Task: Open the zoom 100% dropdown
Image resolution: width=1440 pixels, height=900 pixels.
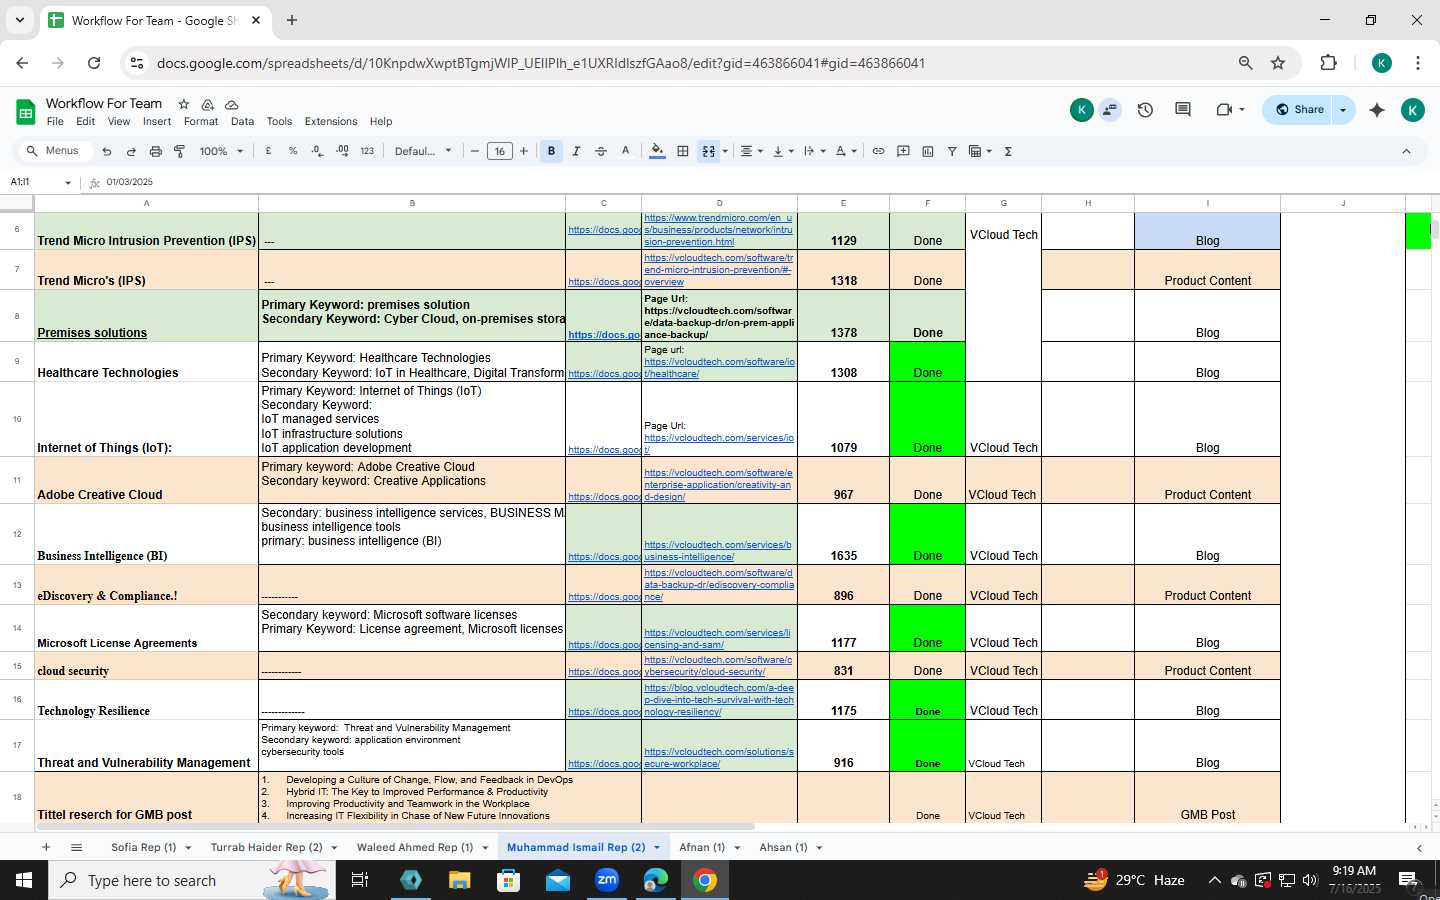Action: pyautogui.click(x=221, y=151)
